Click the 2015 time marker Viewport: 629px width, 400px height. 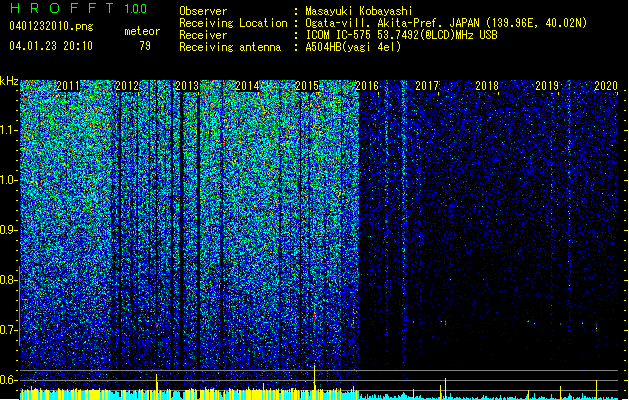pos(307,86)
